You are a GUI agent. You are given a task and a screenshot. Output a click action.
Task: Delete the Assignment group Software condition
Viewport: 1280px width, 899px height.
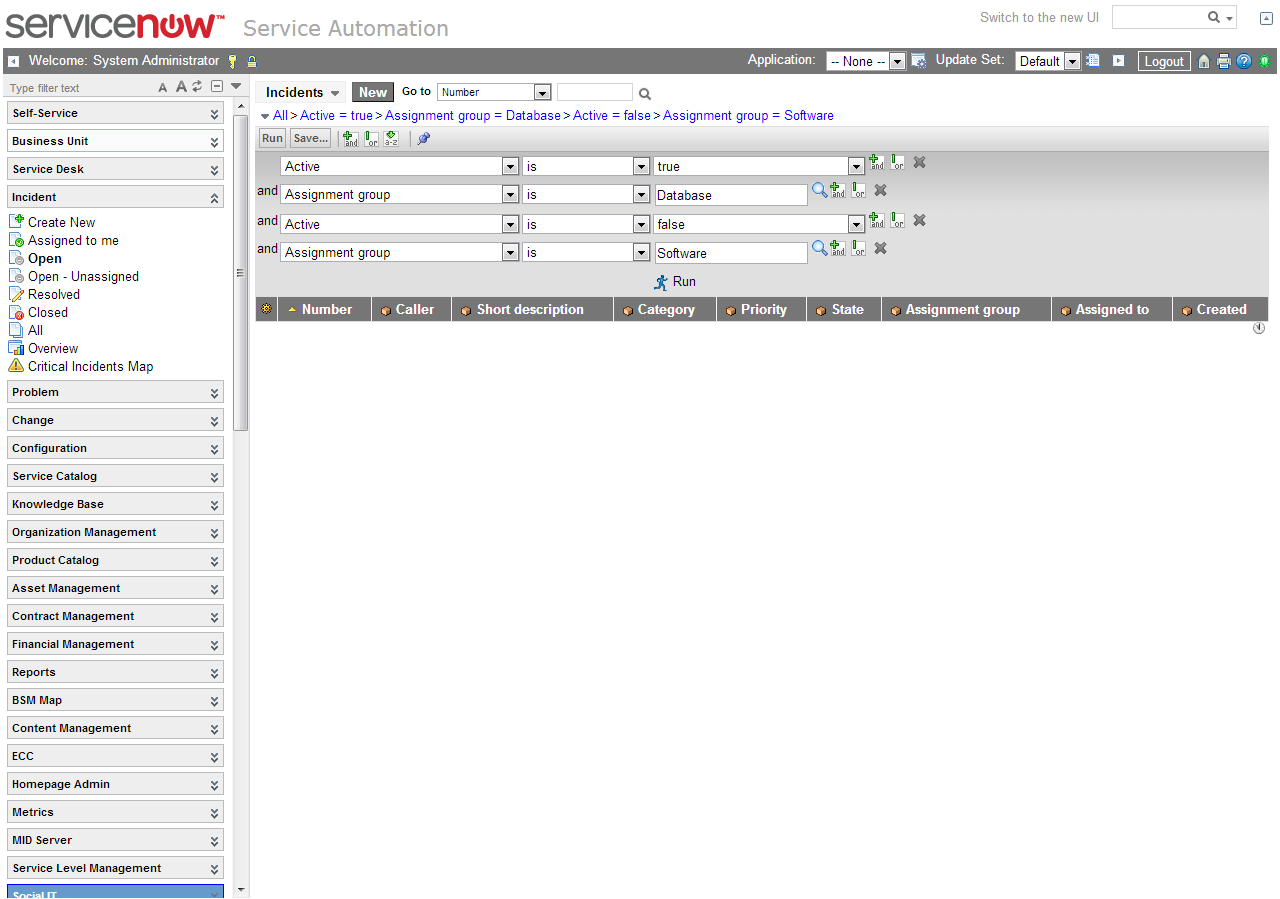point(880,248)
